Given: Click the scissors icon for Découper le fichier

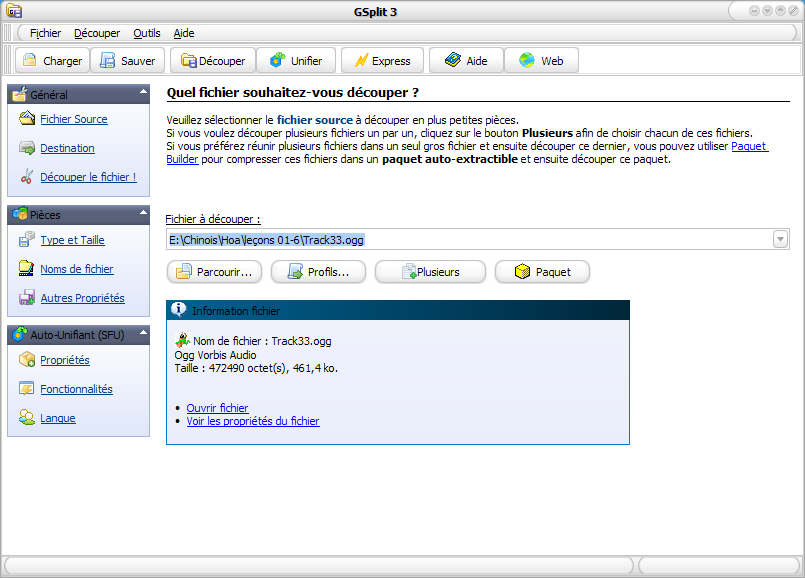Looking at the screenshot, I should (x=27, y=177).
